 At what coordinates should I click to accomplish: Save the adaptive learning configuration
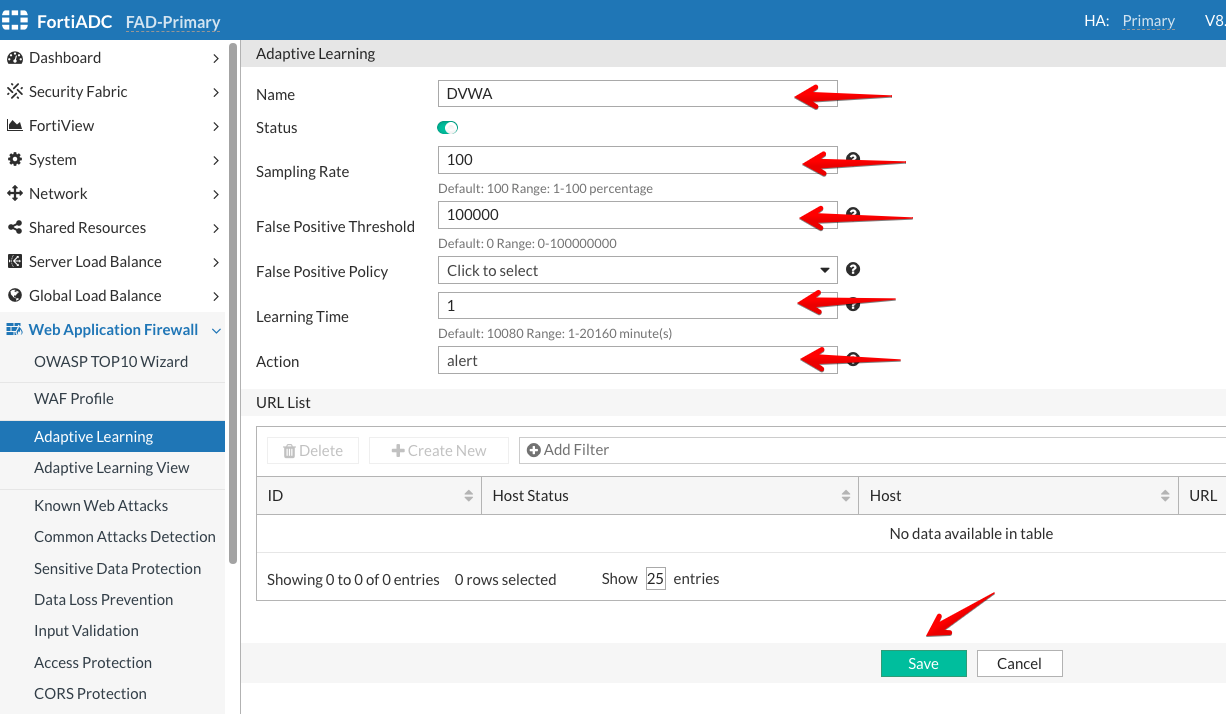pyautogui.click(x=923, y=664)
